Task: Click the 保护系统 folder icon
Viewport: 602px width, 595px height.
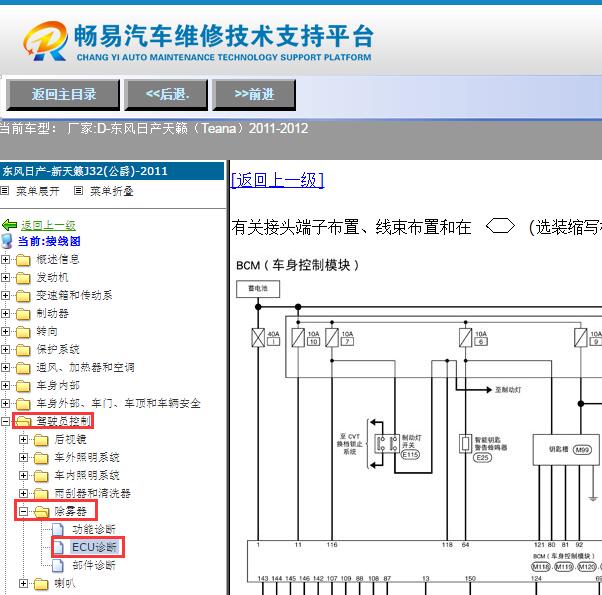Action: pos(23,350)
